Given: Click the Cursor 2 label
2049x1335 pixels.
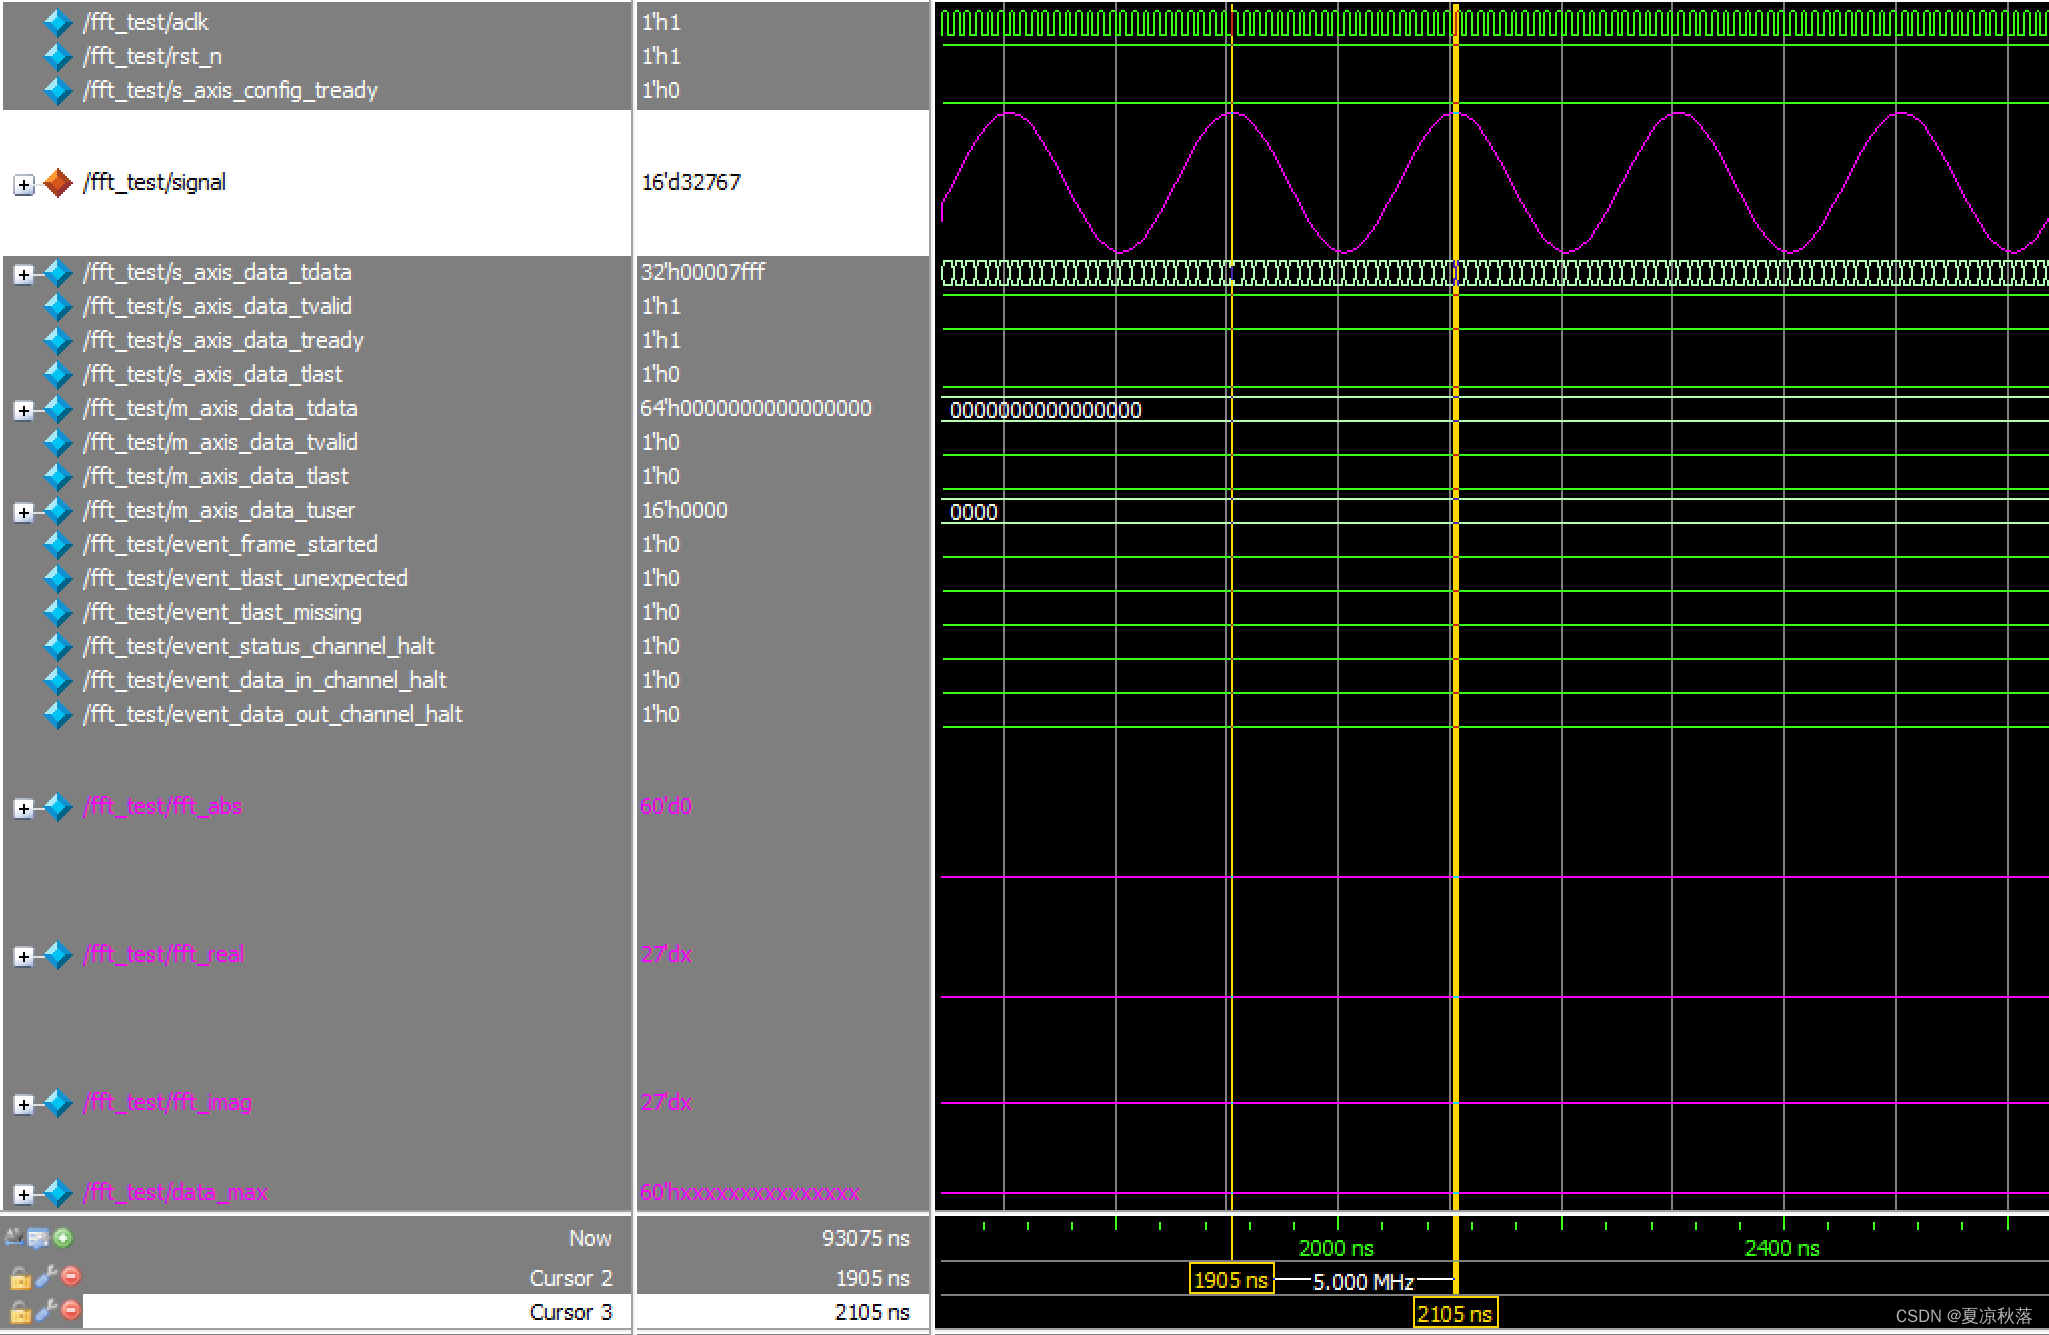Looking at the screenshot, I should click(x=571, y=1278).
